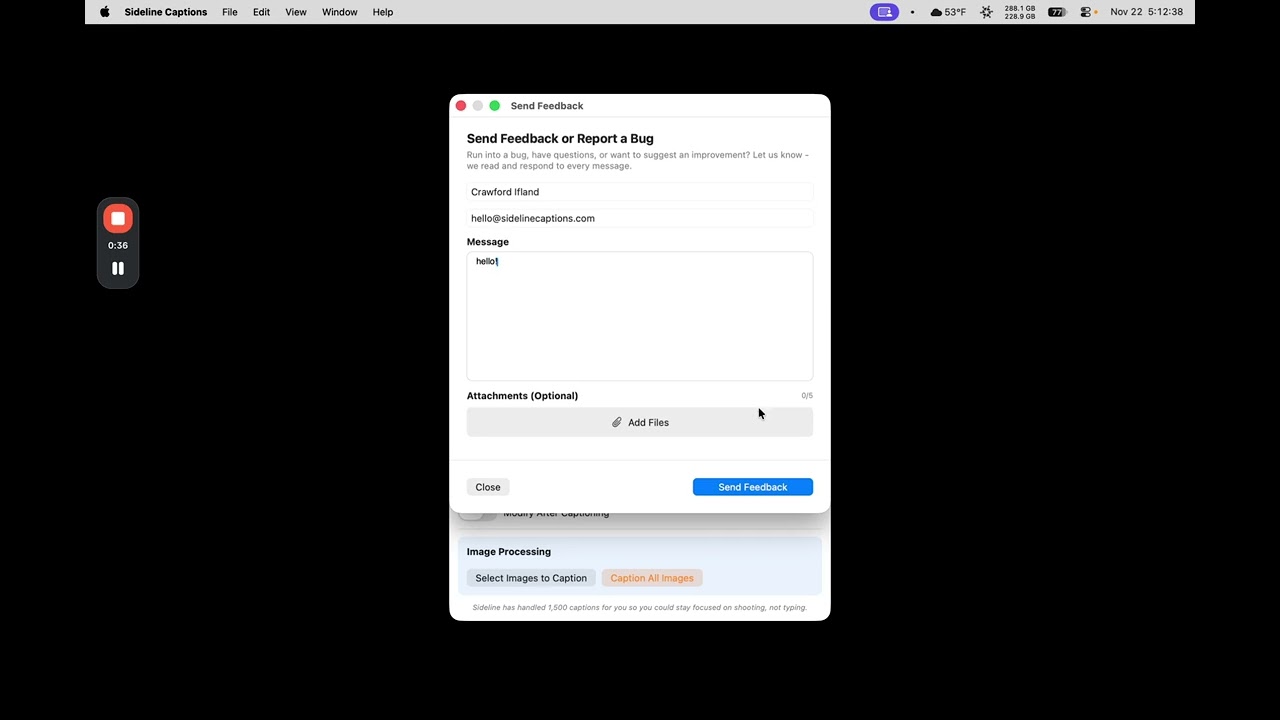
Task: Click the Image Processing section label
Action: click(x=509, y=552)
